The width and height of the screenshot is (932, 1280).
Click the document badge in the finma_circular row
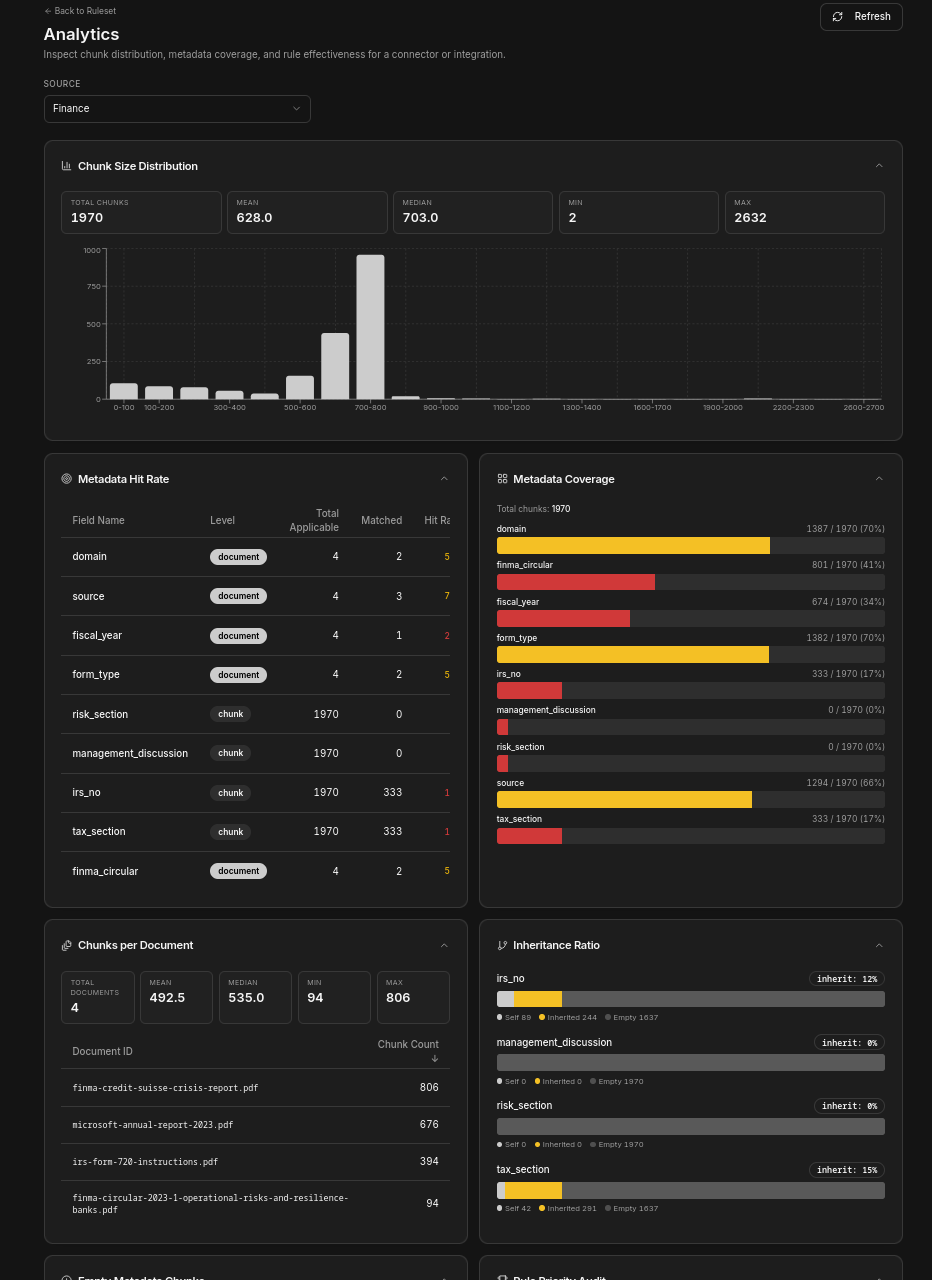[x=238, y=871]
